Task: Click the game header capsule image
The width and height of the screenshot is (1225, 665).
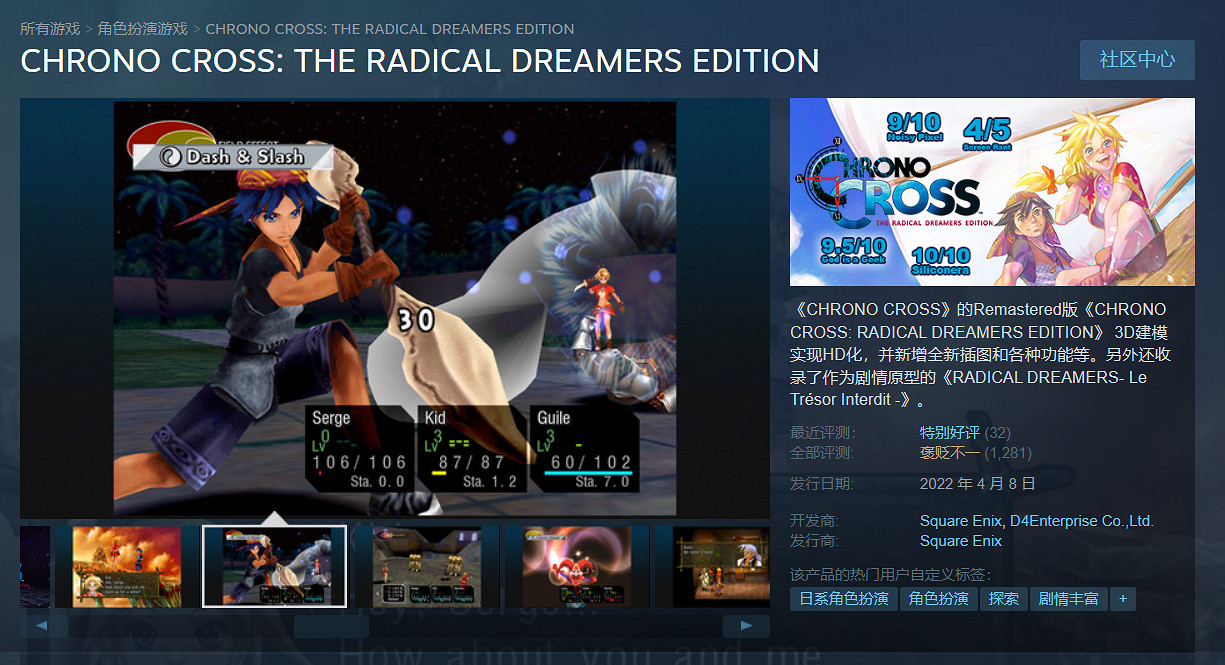Action: pyautogui.click(x=992, y=192)
